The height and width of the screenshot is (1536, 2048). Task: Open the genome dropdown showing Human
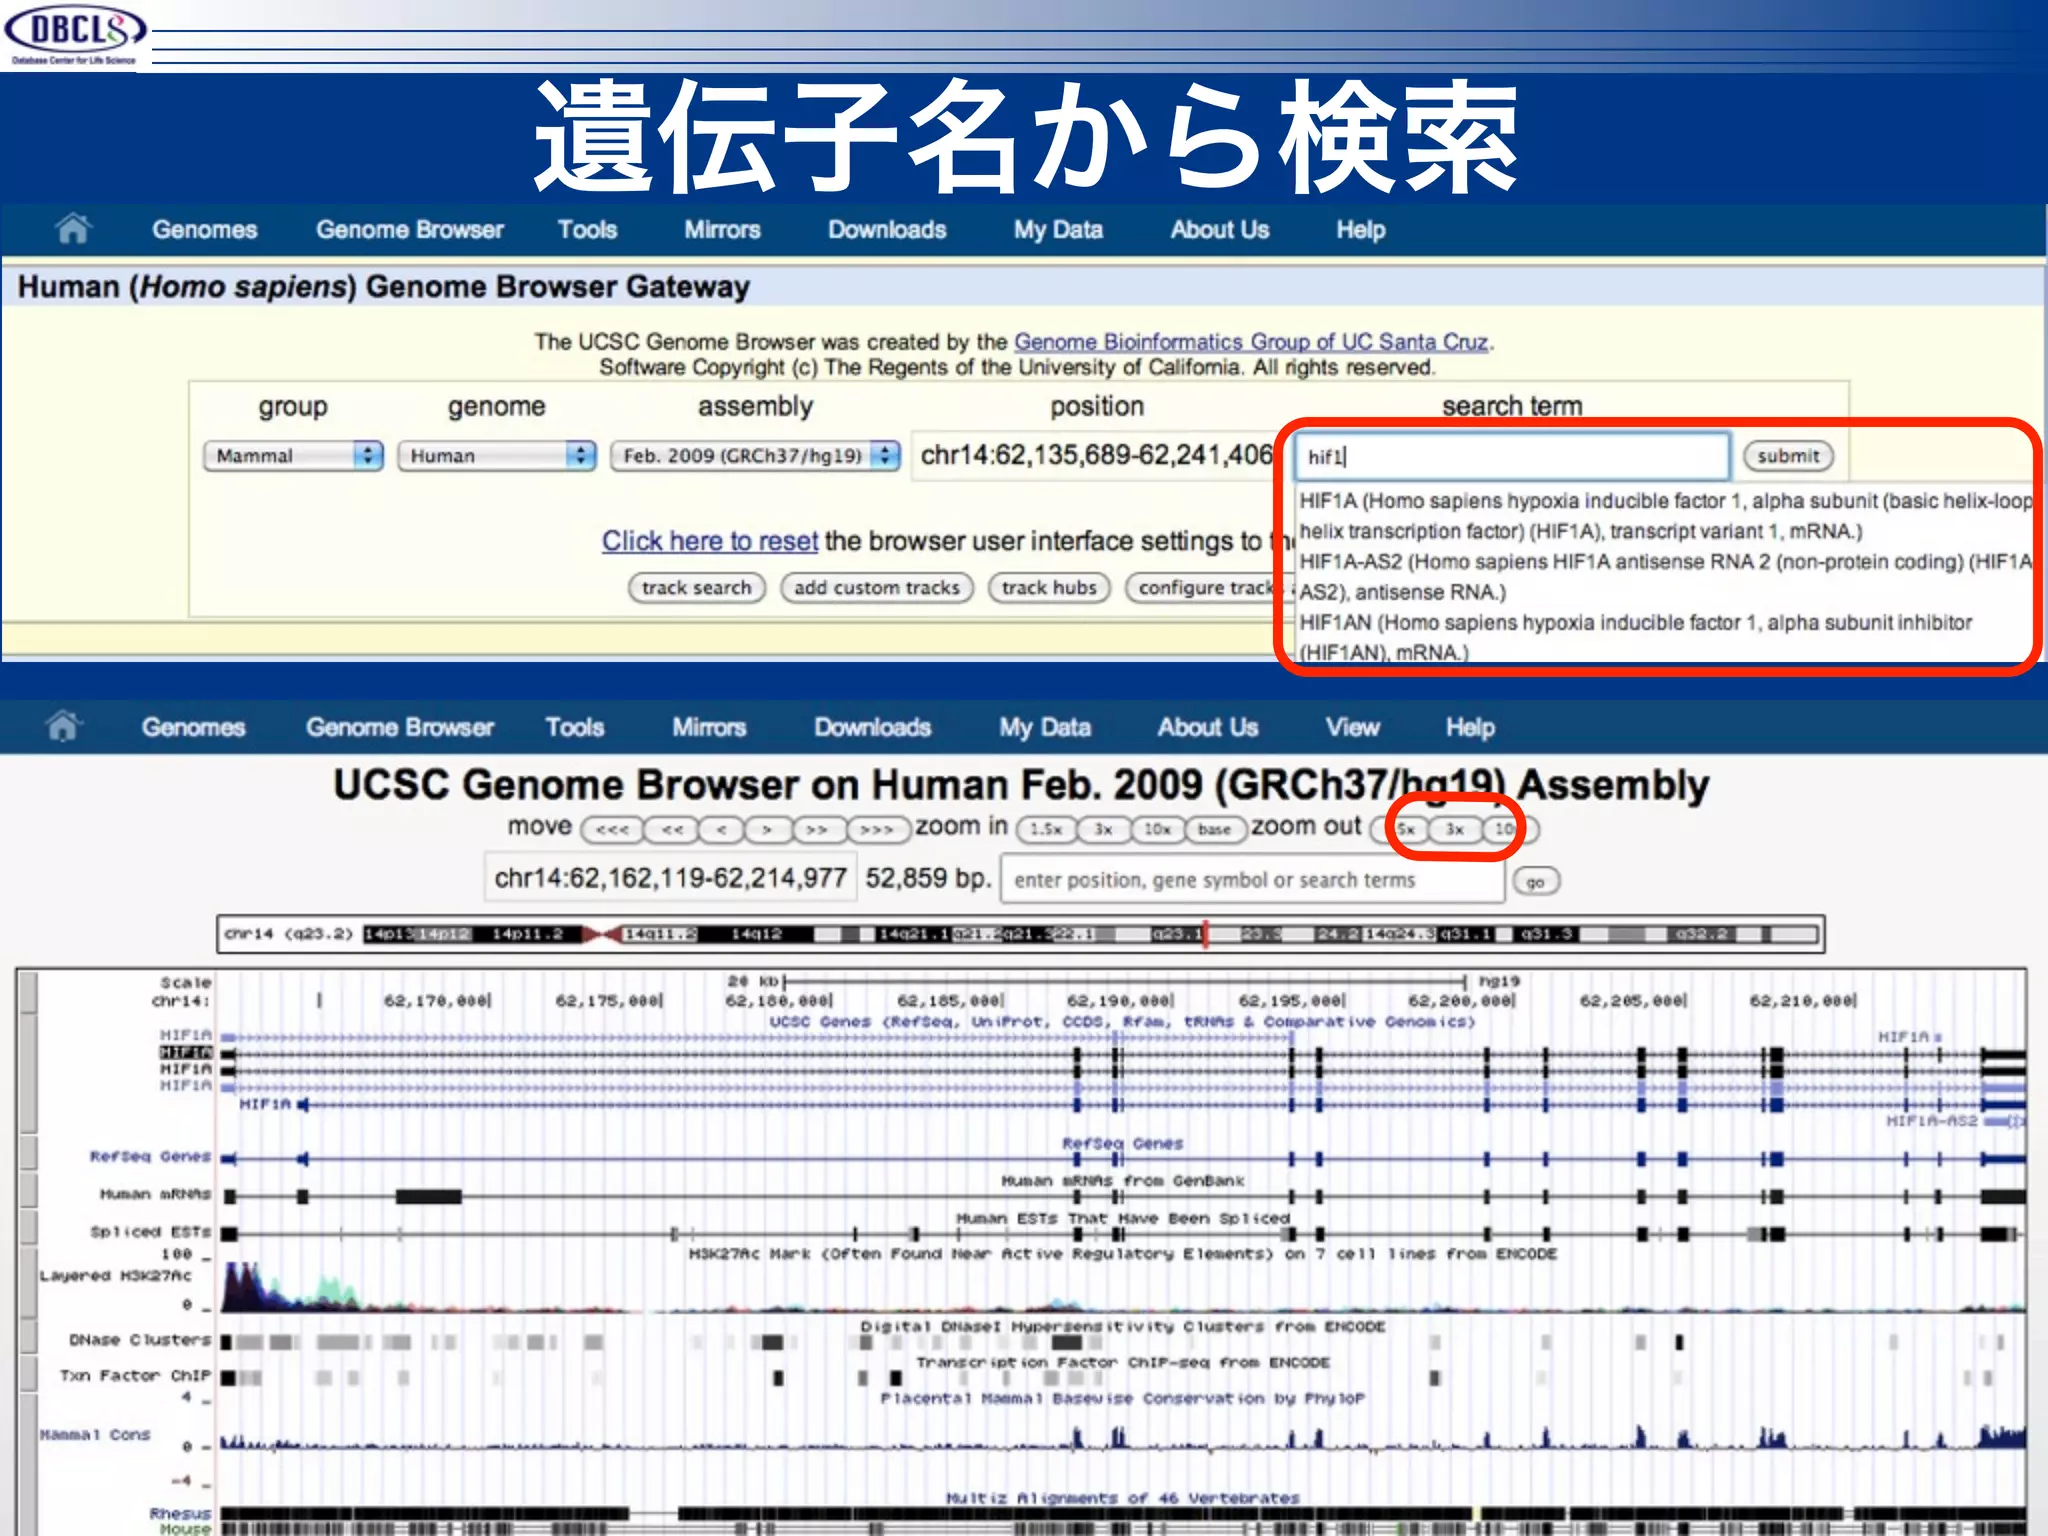(x=496, y=456)
